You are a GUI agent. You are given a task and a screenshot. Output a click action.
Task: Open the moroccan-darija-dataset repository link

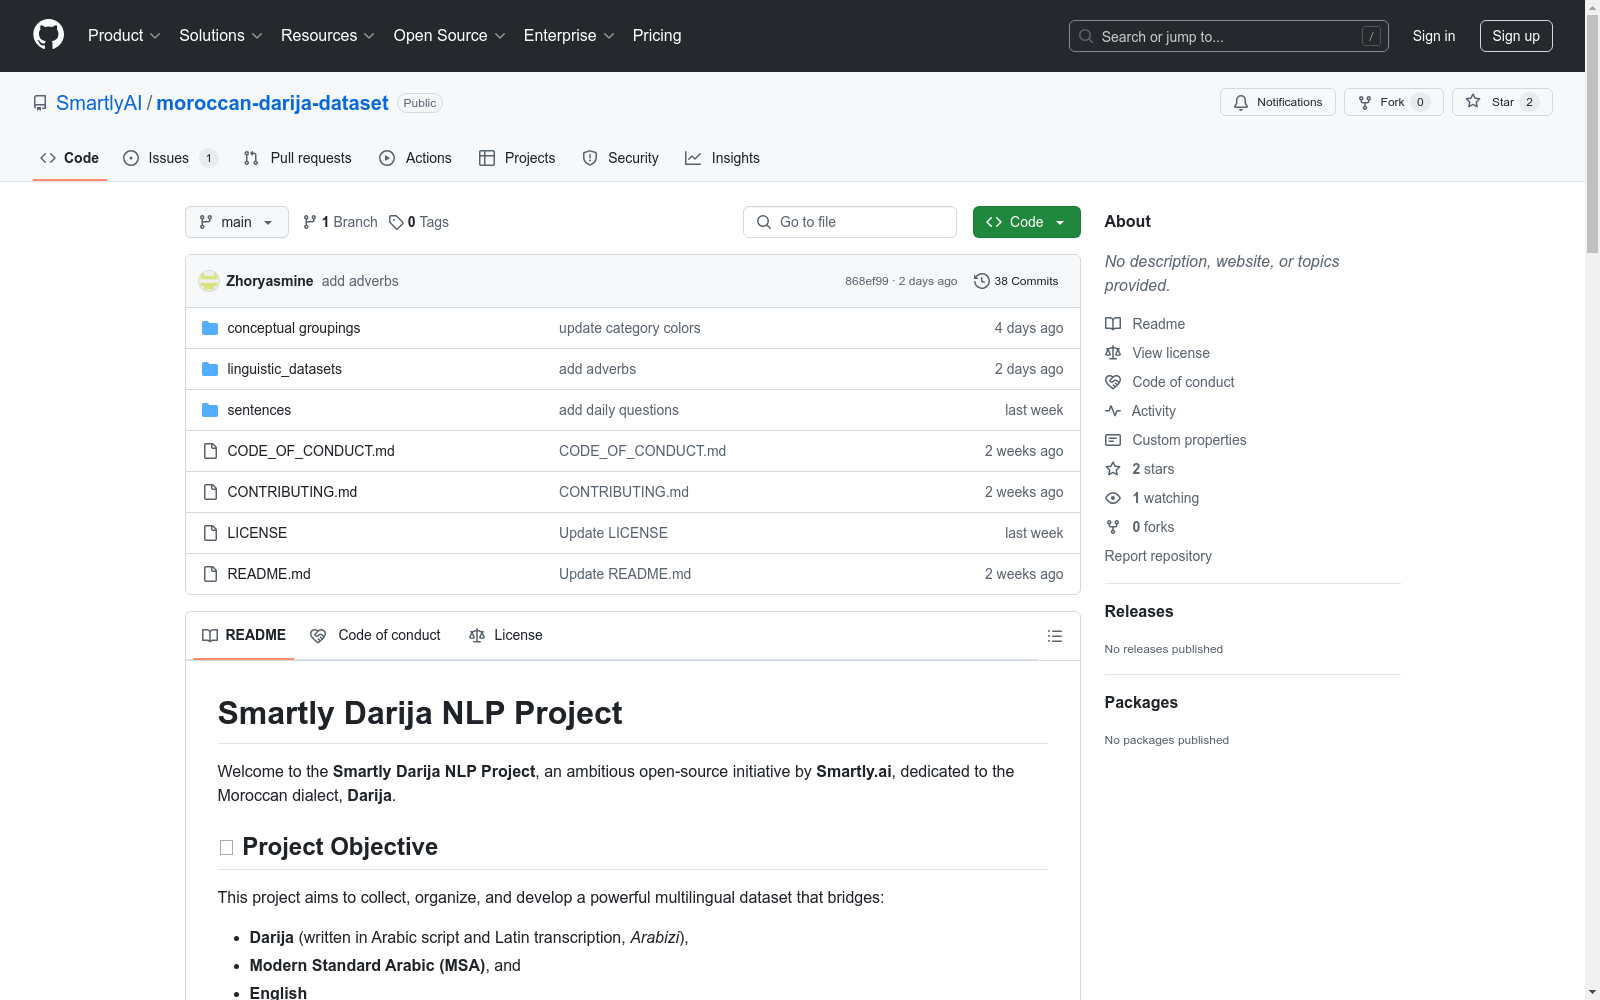click(x=272, y=103)
